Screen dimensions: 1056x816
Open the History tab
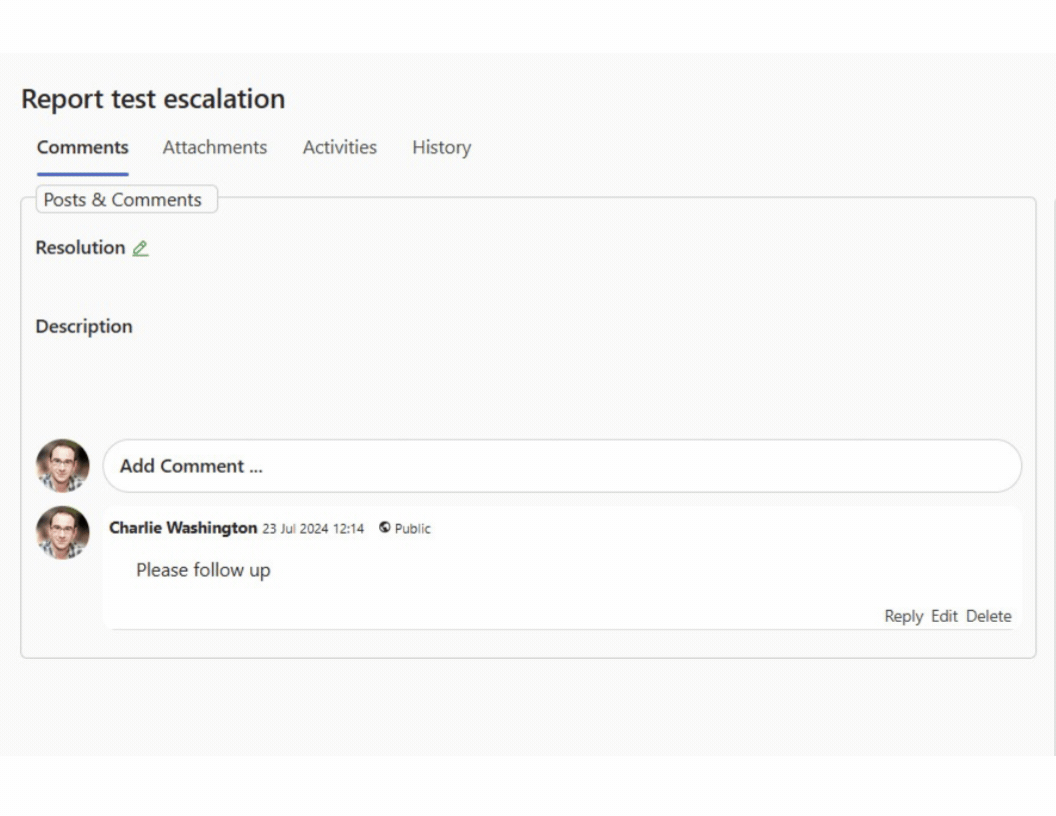tap(442, 147)
